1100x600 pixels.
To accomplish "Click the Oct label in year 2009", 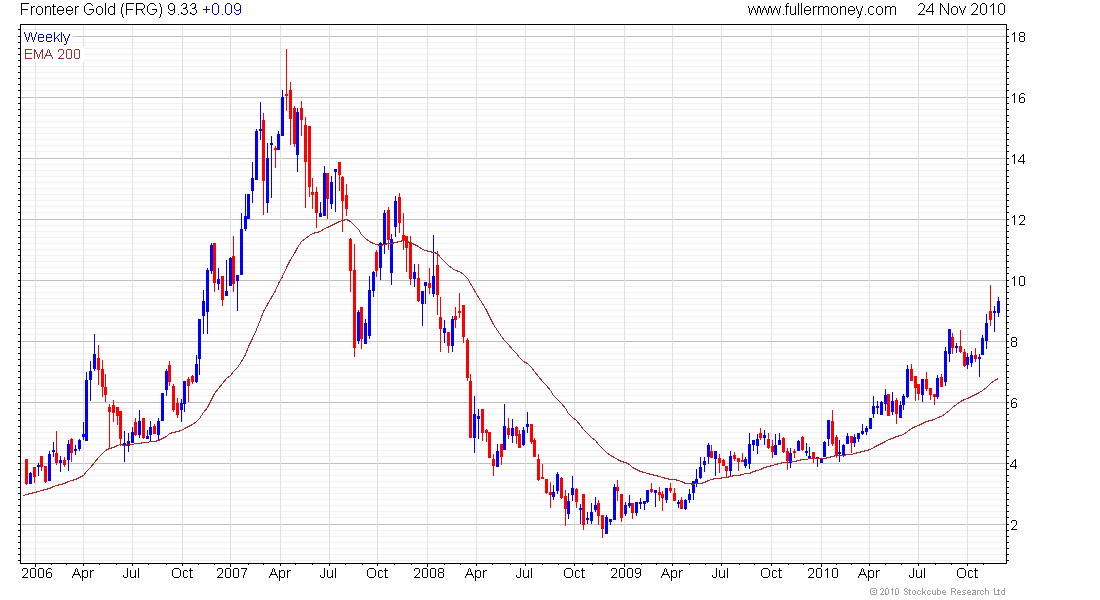I will [771, 573].
